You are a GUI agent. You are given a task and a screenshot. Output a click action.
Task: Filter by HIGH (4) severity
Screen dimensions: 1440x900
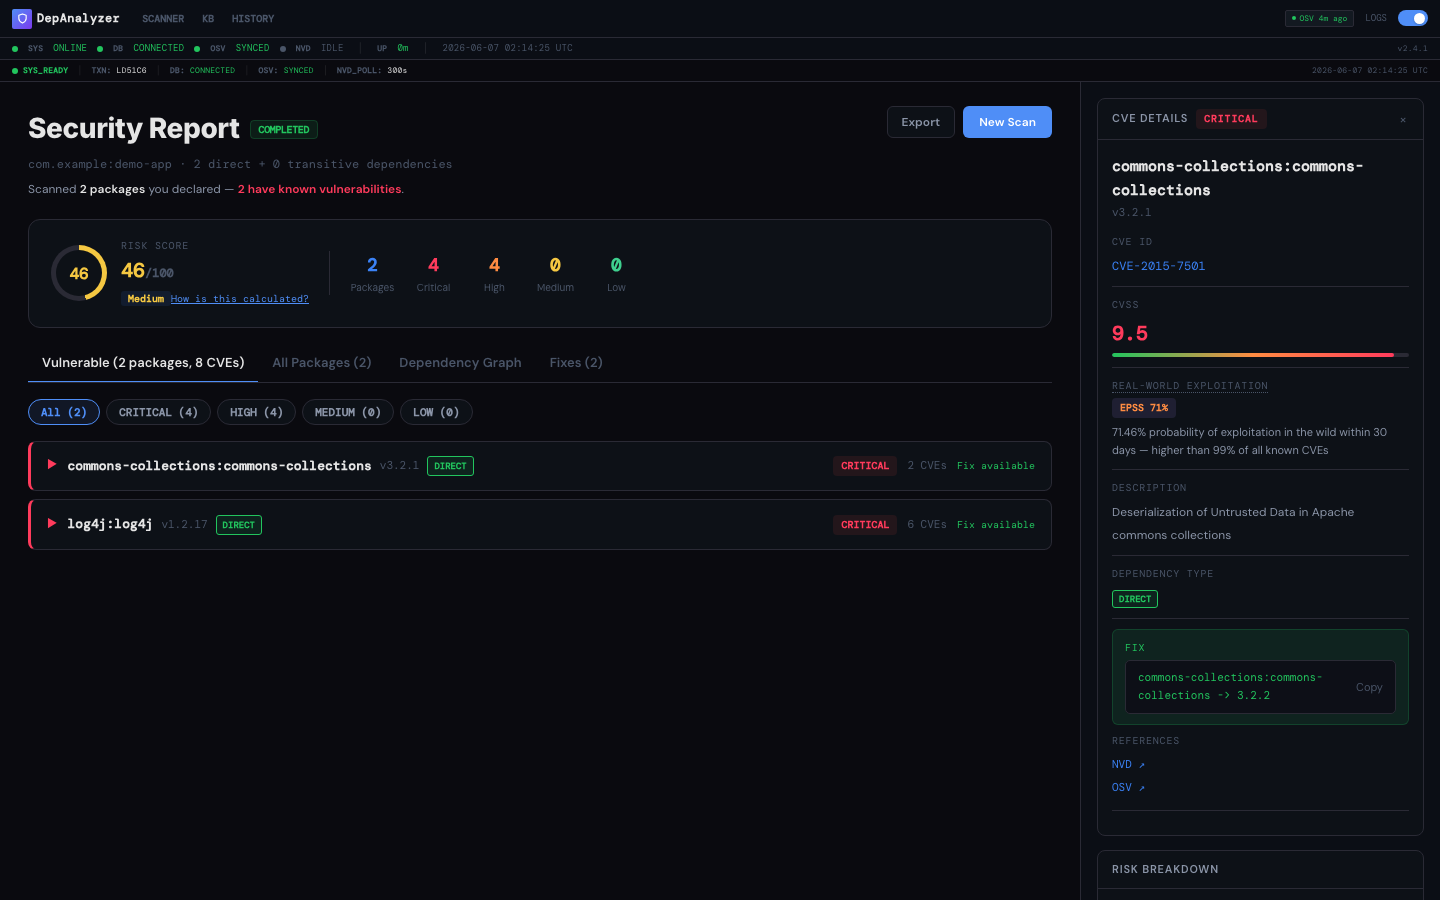point(257,412)
